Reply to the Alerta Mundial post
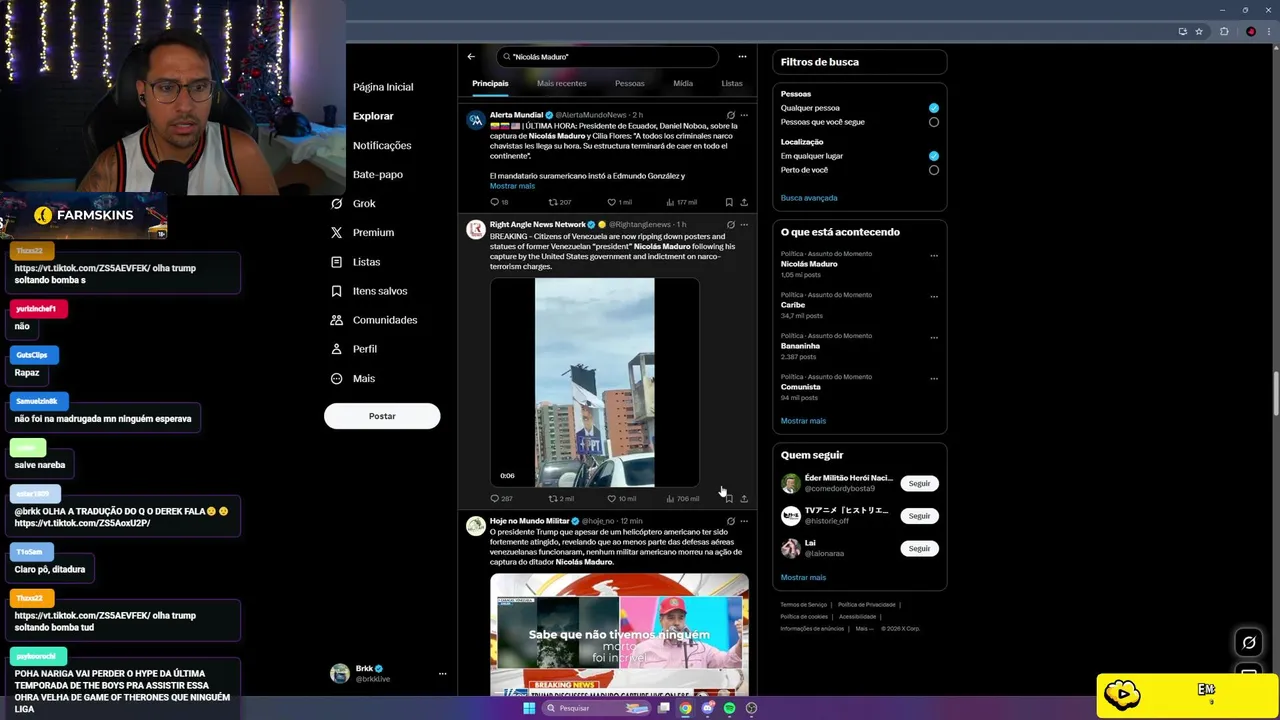1280x720 pixels. point(494,202)
